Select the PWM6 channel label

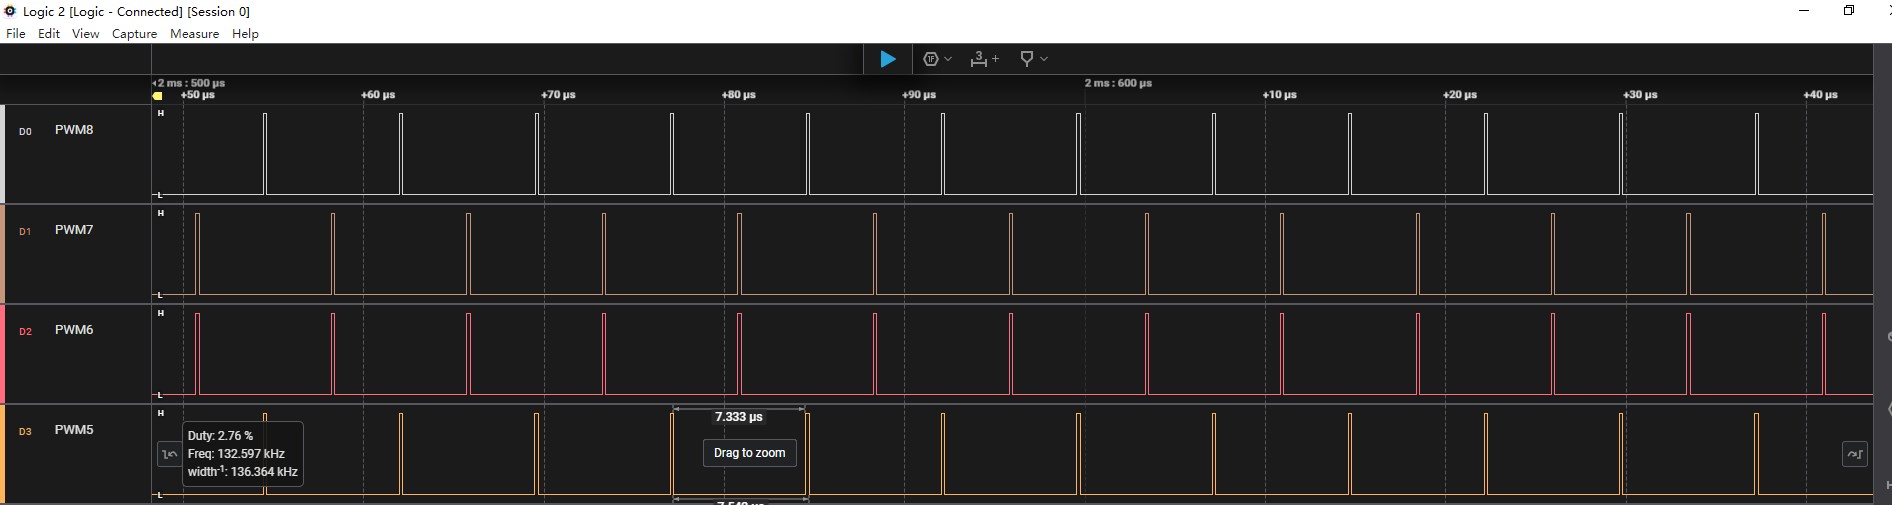click(74, 330)
